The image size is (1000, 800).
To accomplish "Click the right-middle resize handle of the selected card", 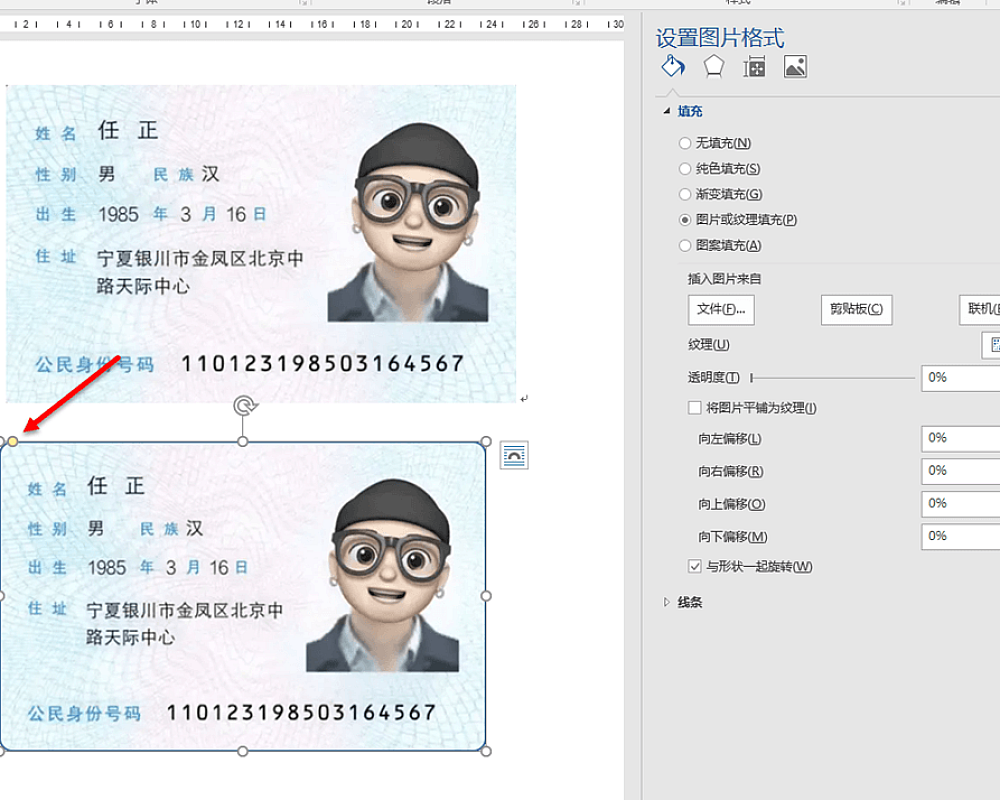I will [x=486, y=596].
